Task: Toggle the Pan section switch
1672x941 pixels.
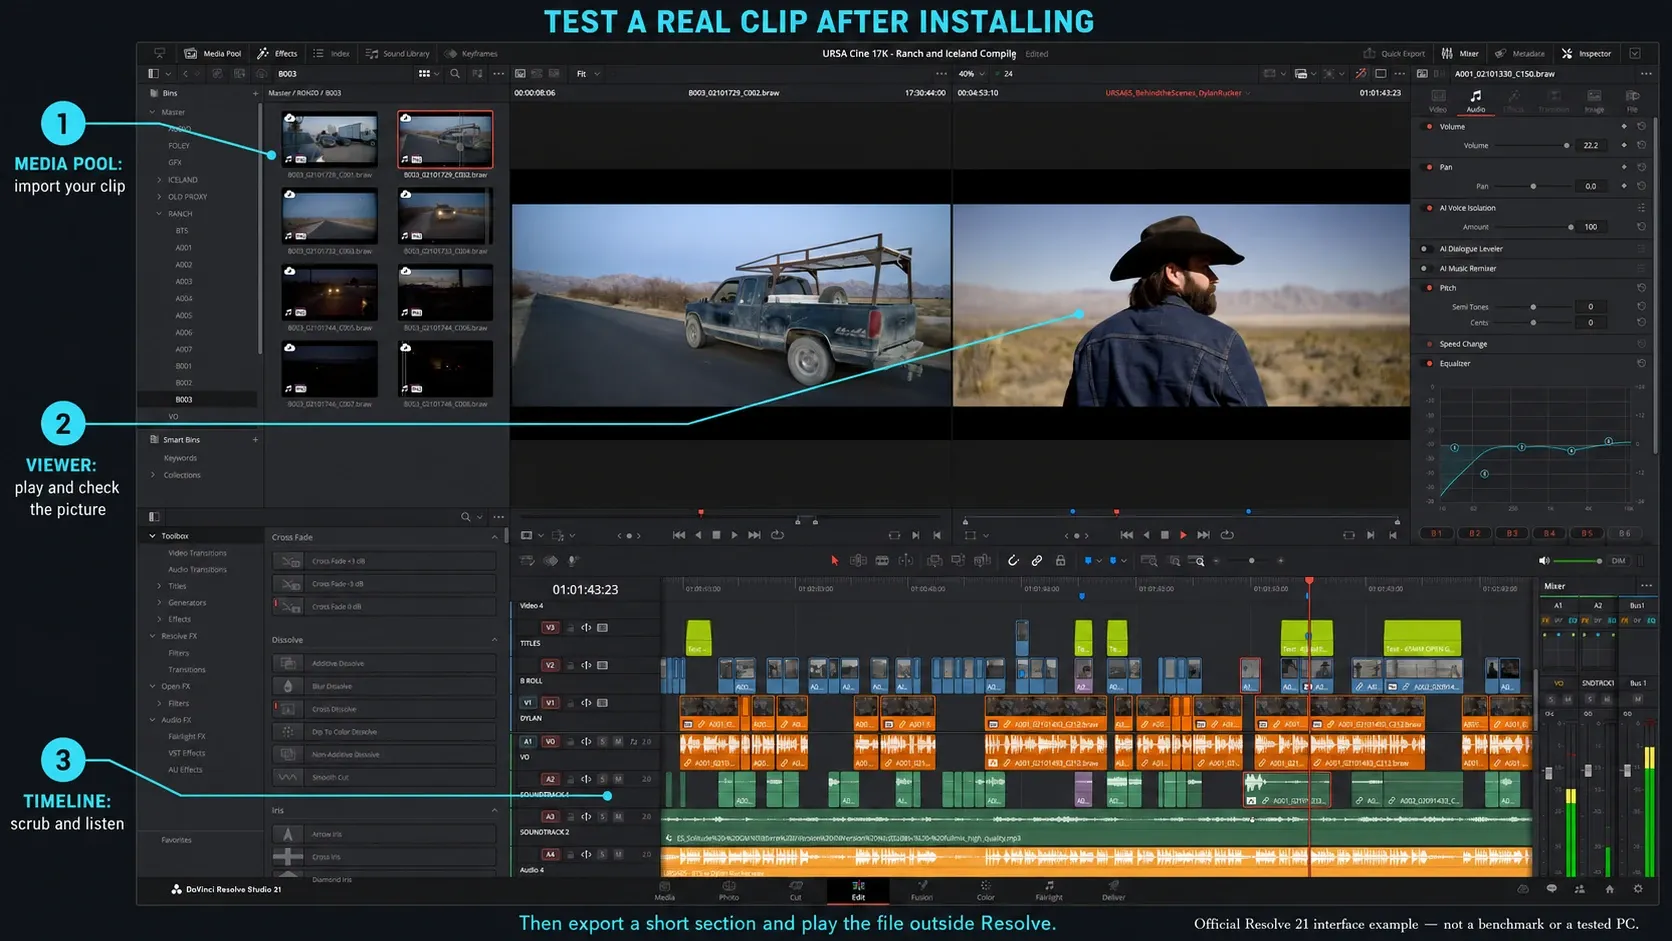Action: pos(1429,167)
